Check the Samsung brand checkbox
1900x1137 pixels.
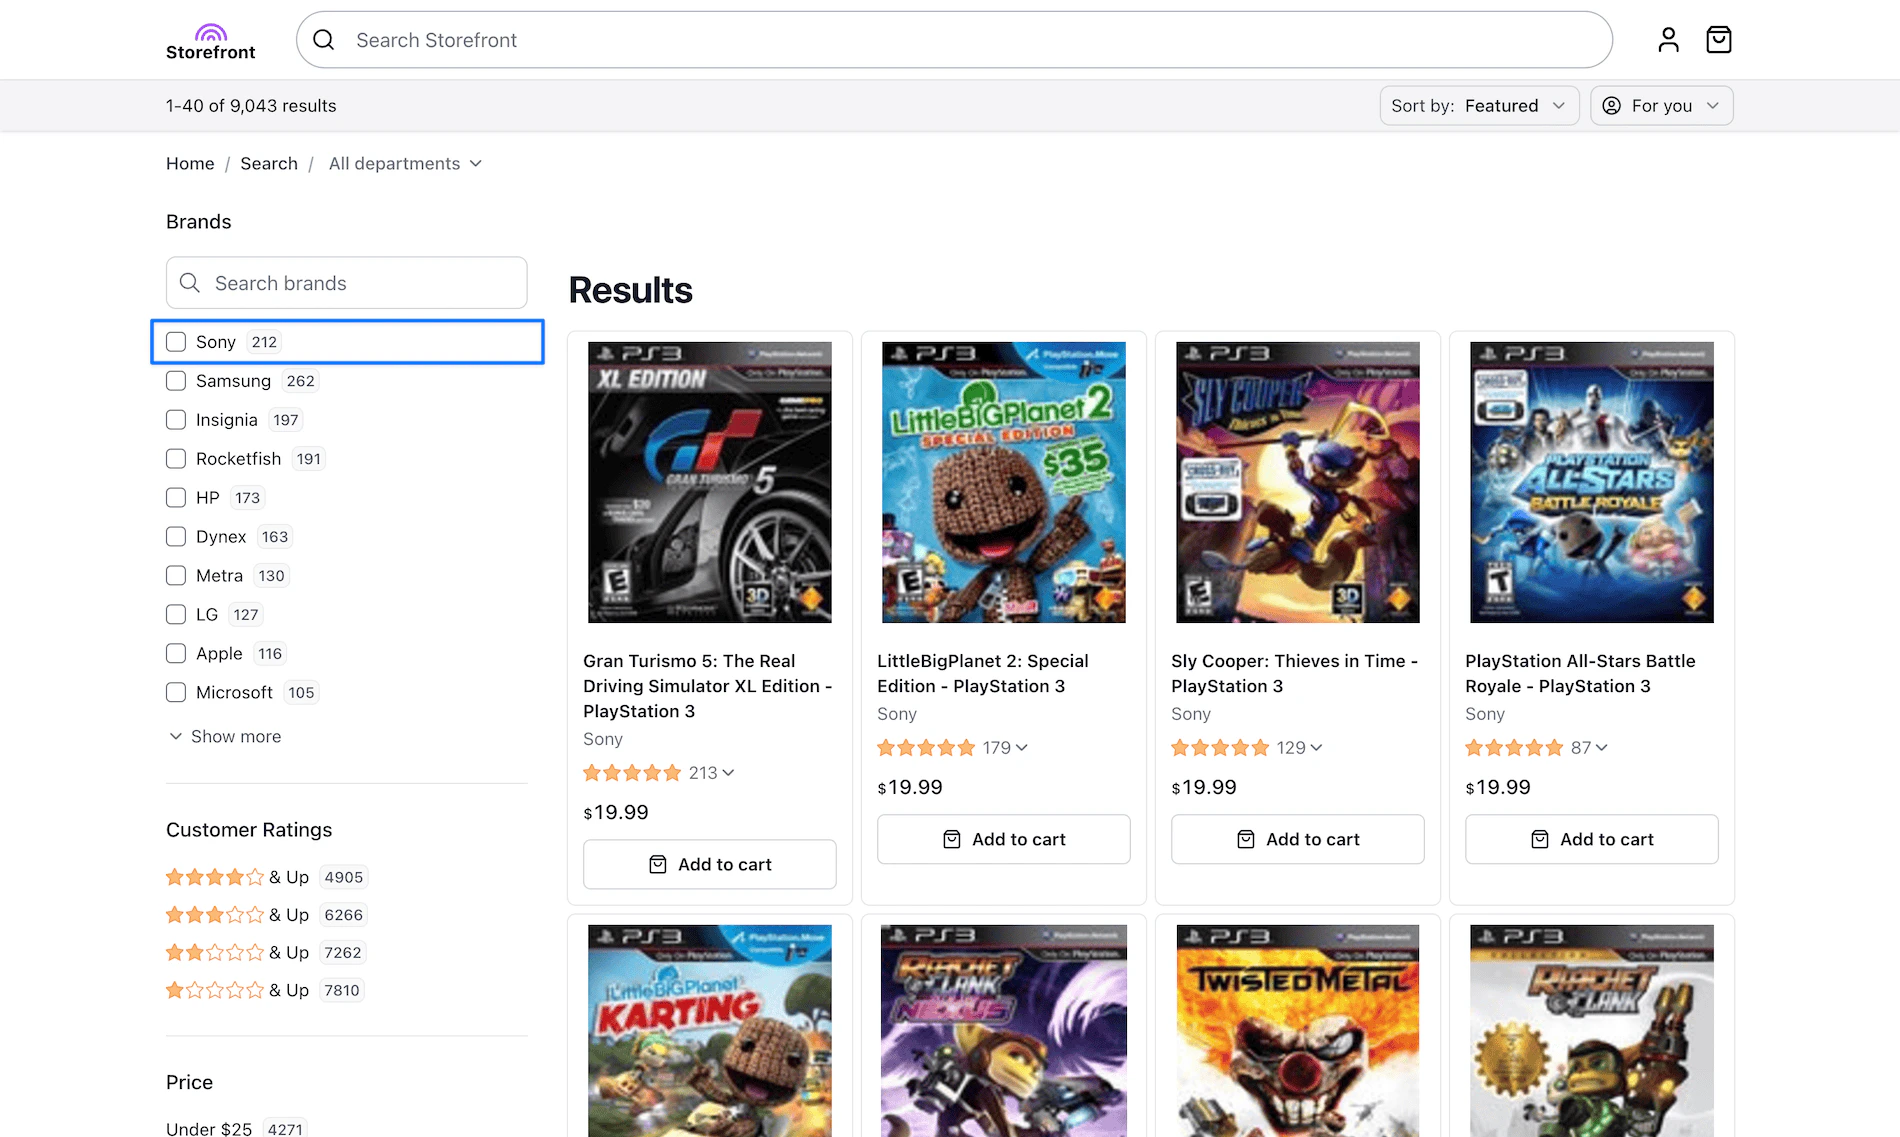176,380
